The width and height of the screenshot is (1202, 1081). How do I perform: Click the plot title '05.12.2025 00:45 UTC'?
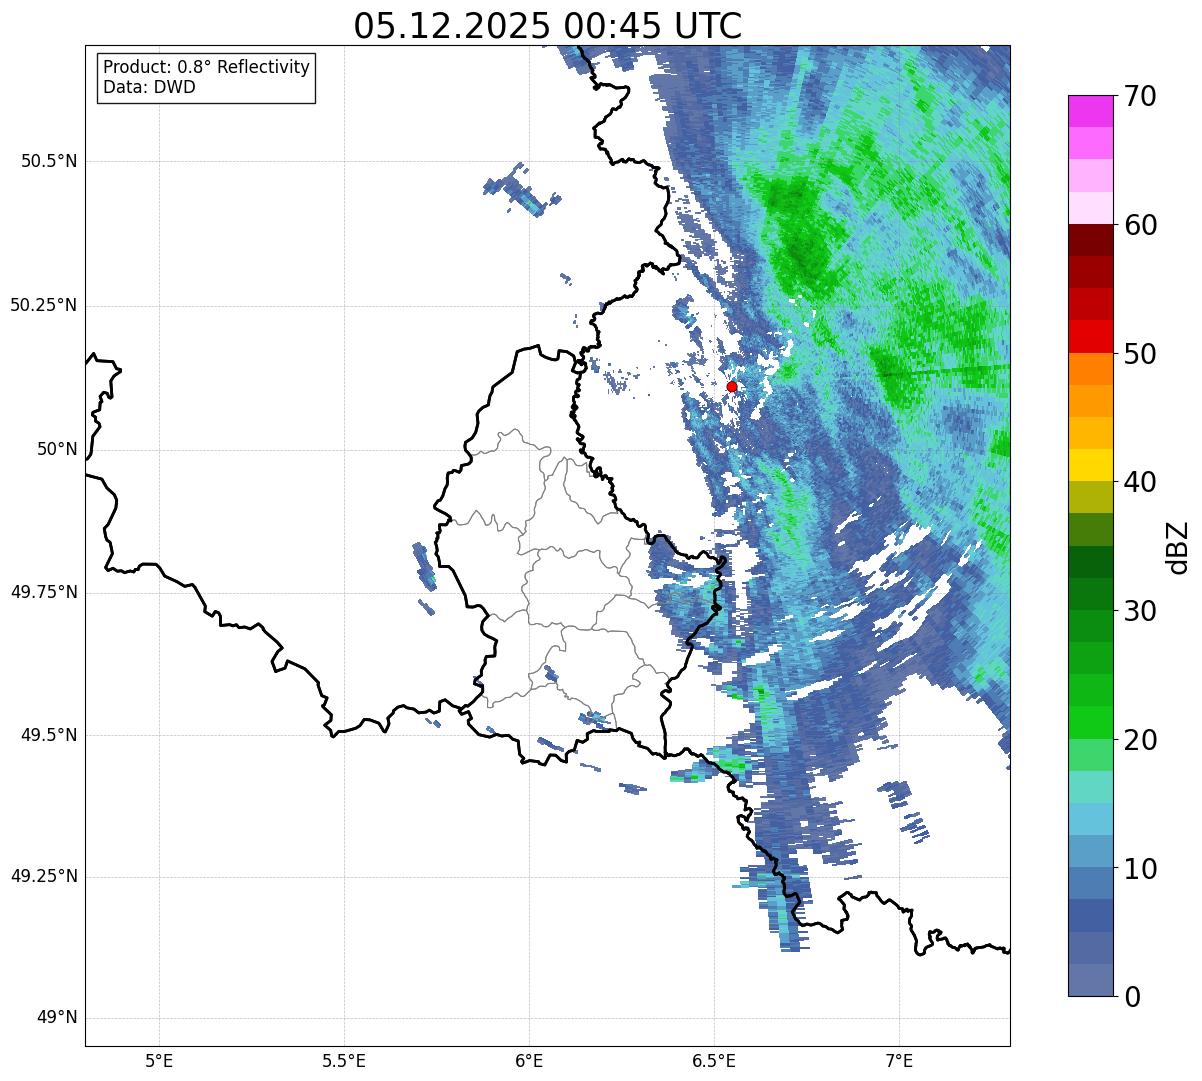coord(548,26)
